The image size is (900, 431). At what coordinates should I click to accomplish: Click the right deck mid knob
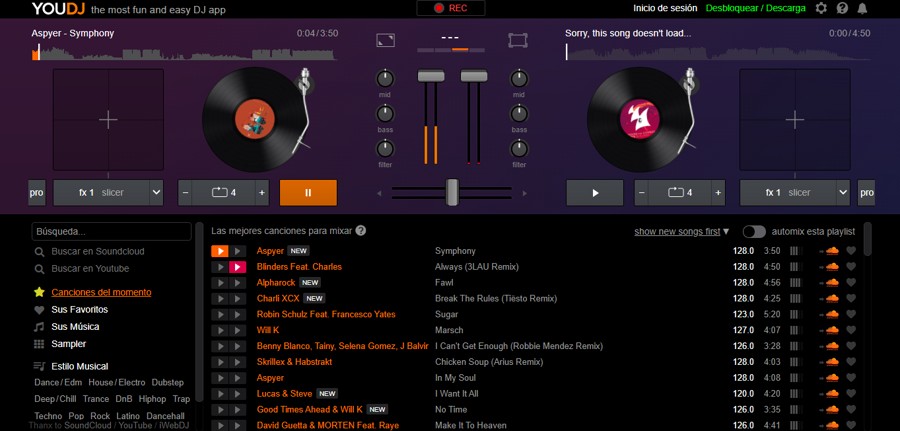tap(519, 79)
